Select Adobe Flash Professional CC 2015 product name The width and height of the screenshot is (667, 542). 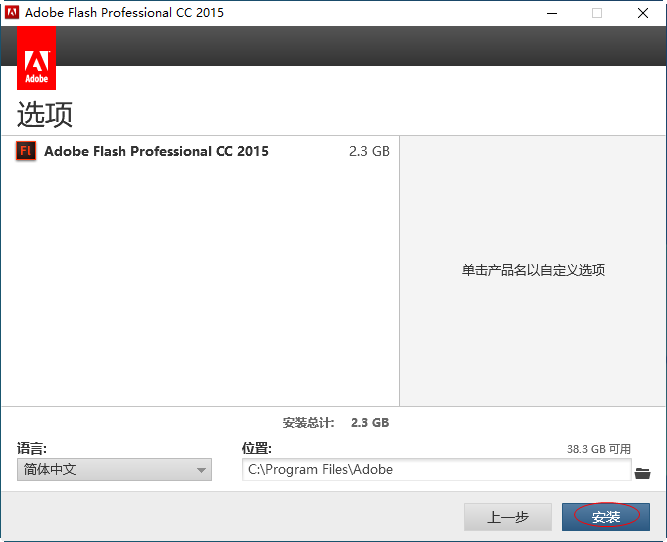point(156,152)
